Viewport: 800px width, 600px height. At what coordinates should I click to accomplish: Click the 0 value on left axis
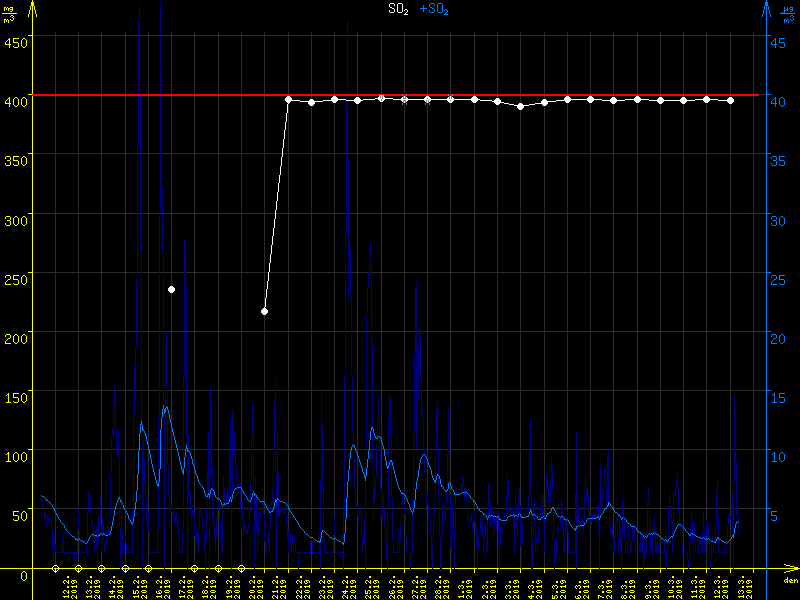tap(24, 574)
